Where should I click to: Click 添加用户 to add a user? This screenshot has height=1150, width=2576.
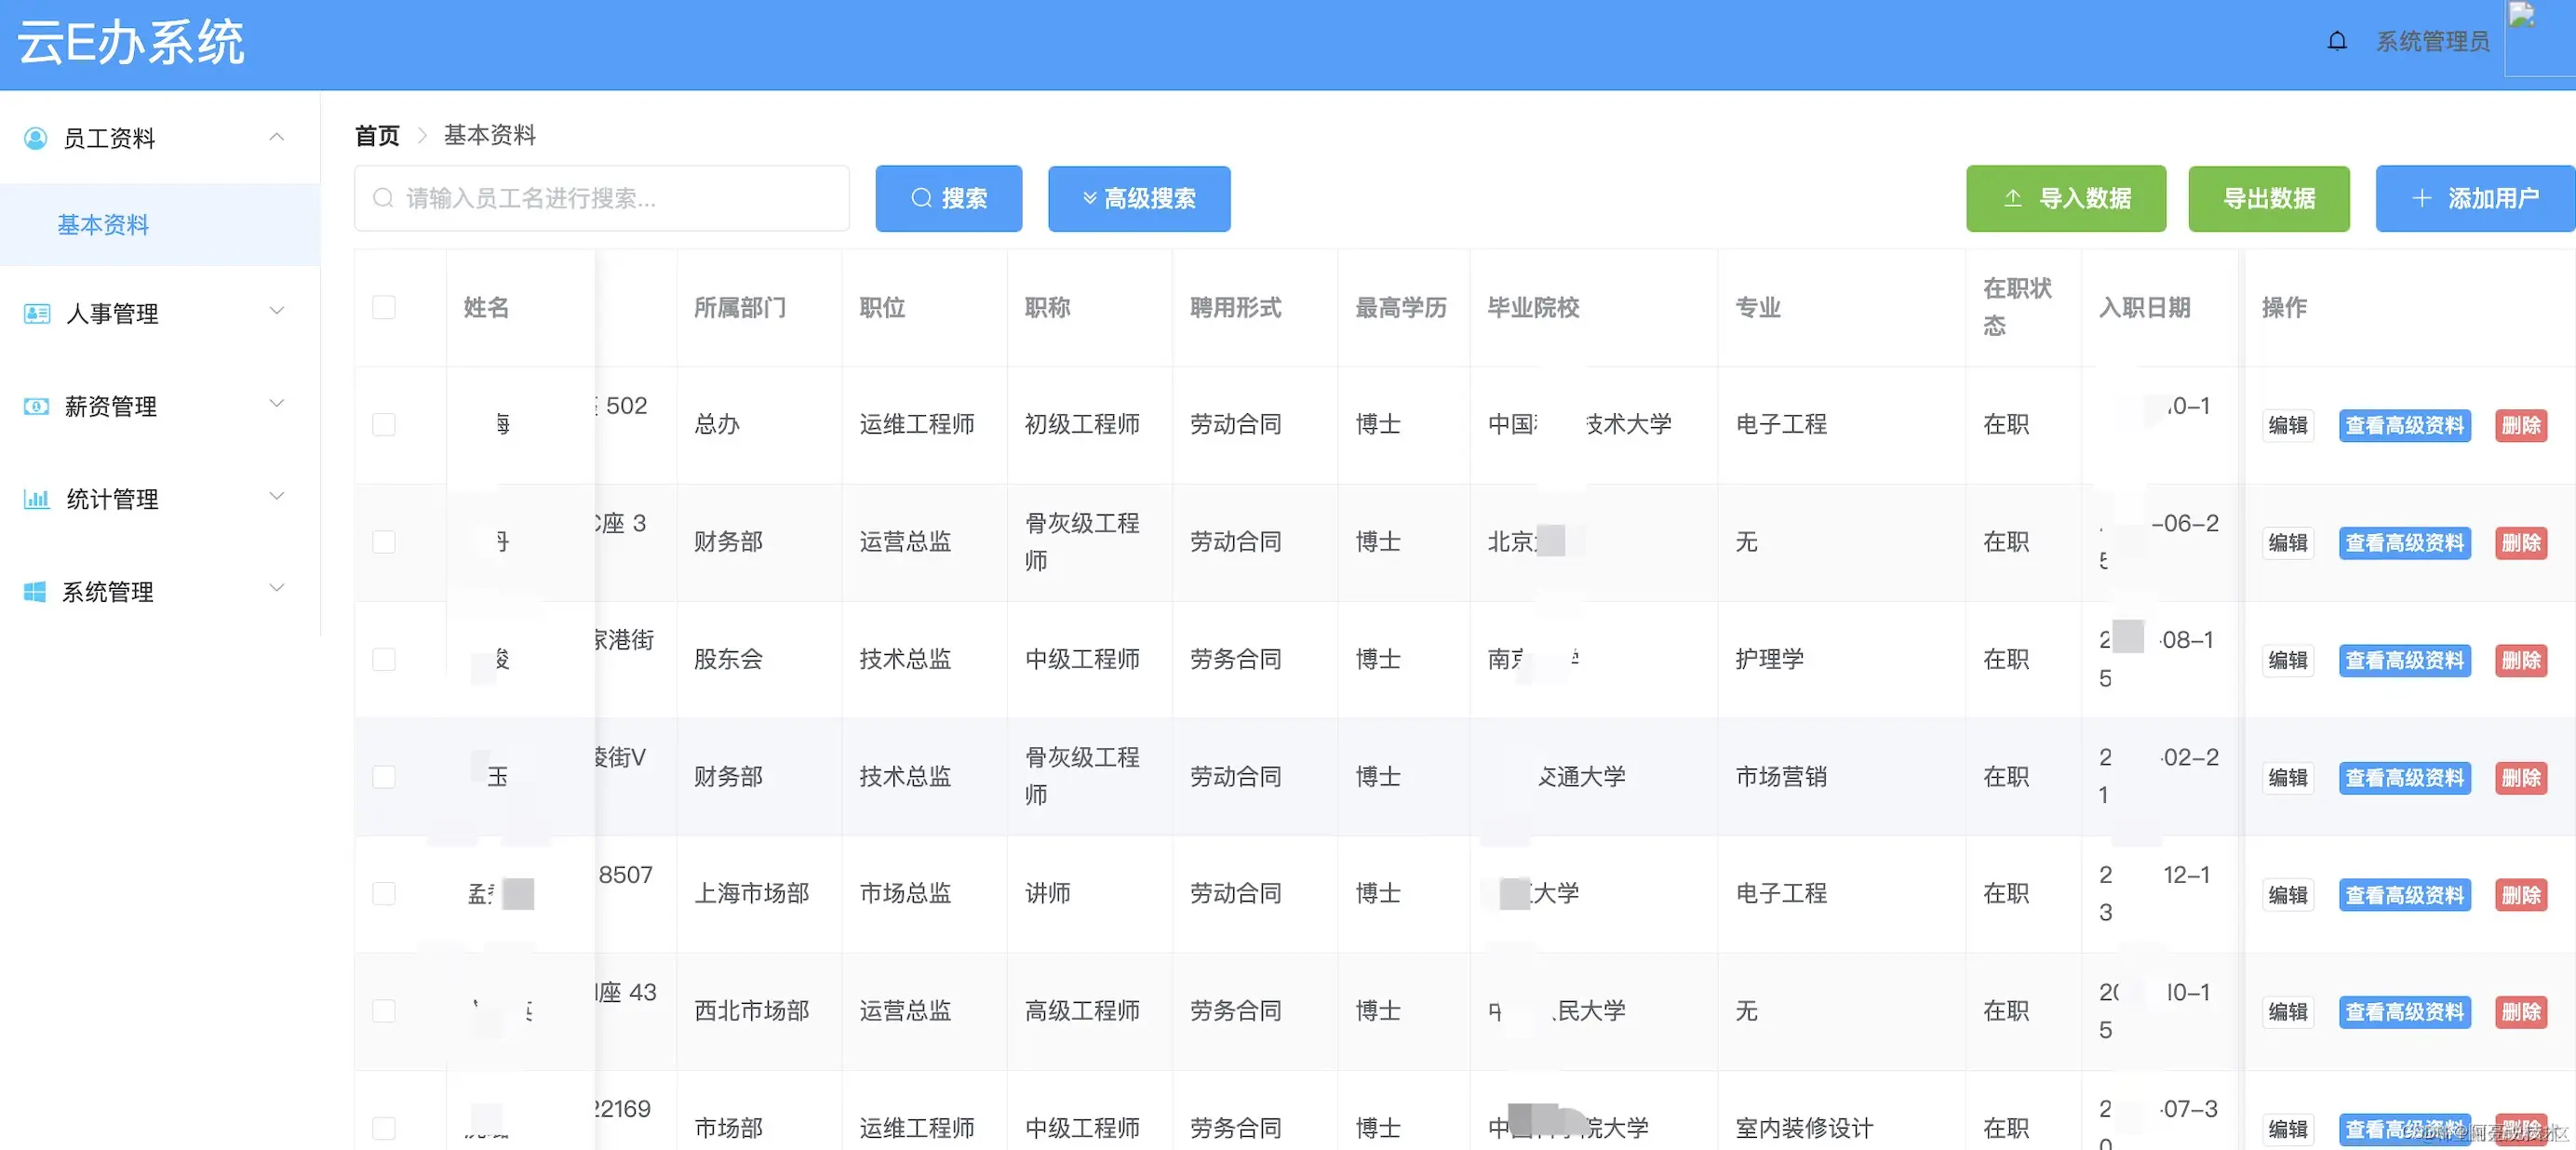pos(2474,198)
